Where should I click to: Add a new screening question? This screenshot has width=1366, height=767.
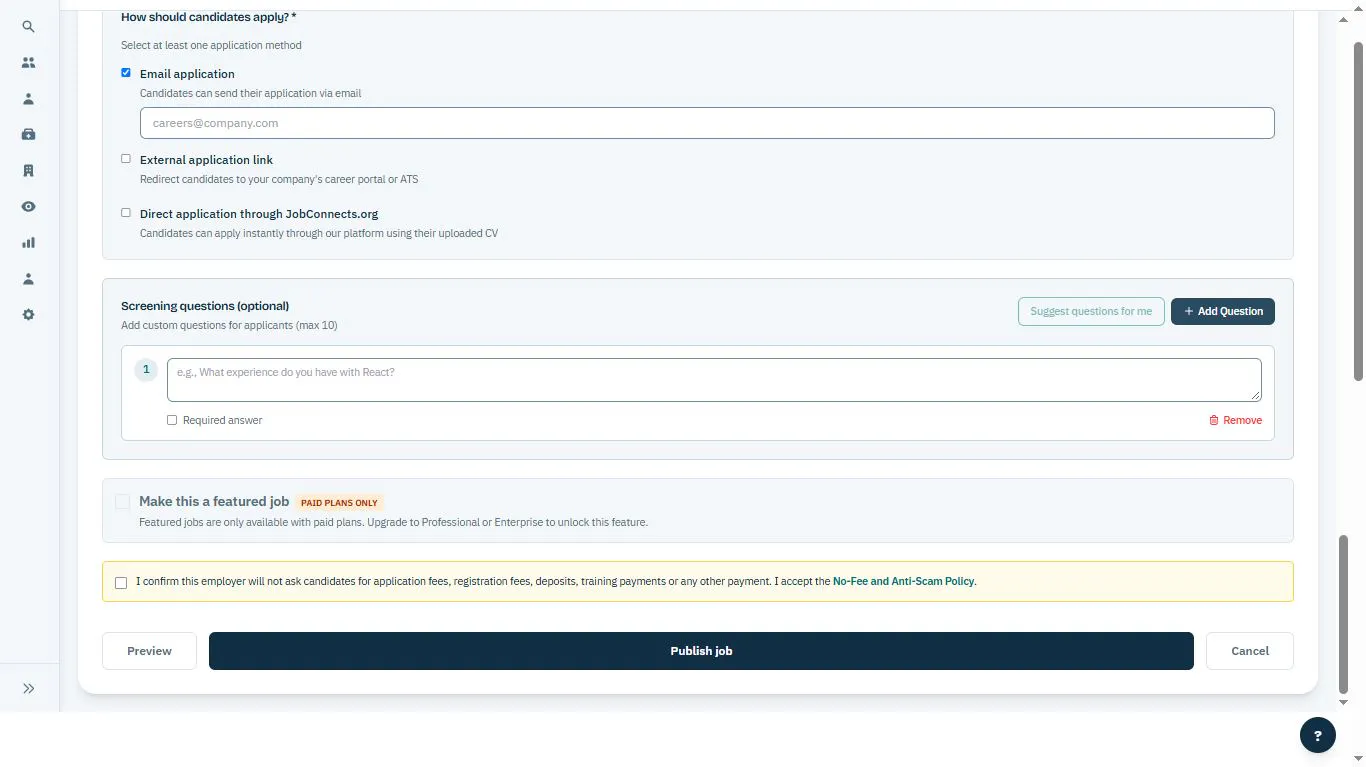coord(1223,311)
